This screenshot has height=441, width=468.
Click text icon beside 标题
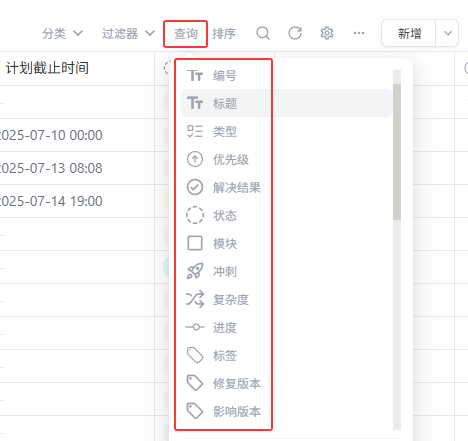click(195, 103)
